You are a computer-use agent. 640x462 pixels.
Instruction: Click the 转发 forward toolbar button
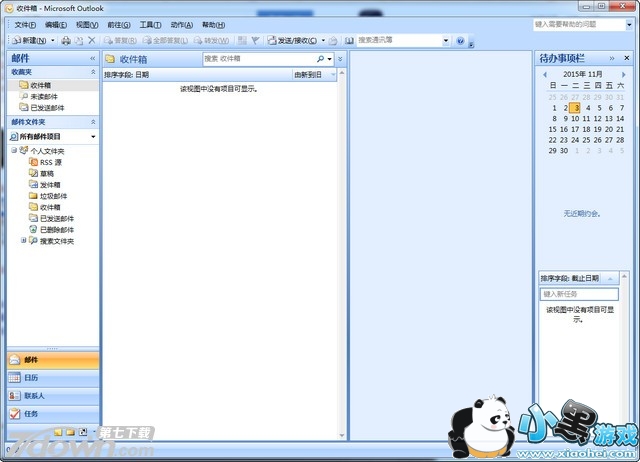pos(211,40)
